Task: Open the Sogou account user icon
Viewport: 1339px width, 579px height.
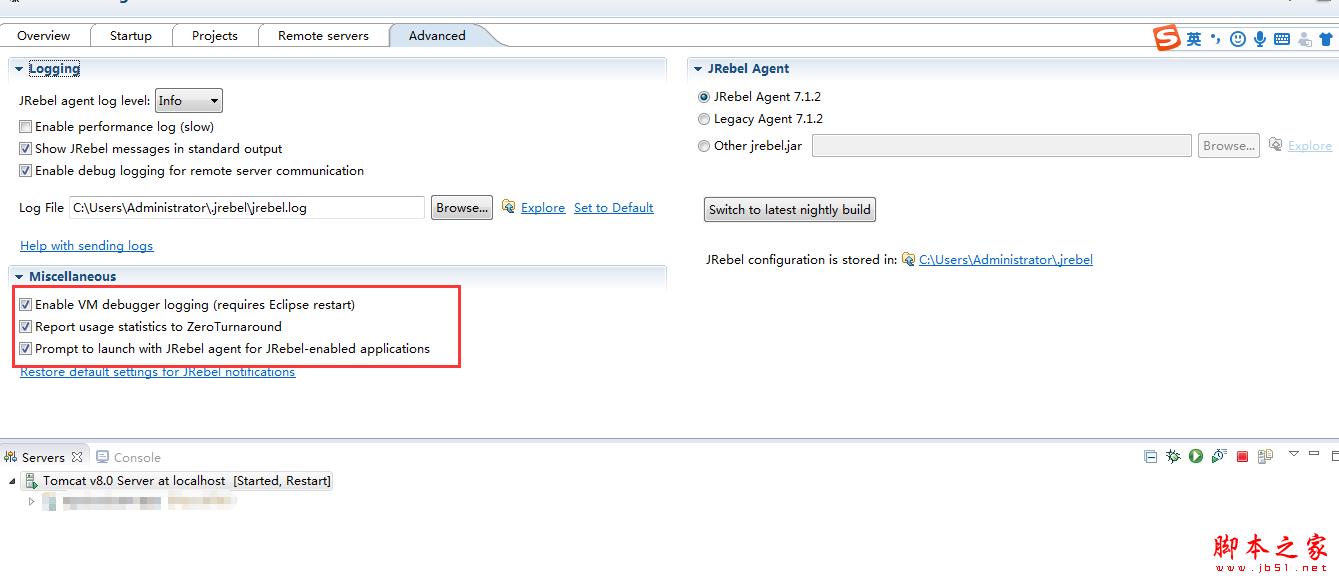Action: pyautogui.click(x=1304, y=39)
